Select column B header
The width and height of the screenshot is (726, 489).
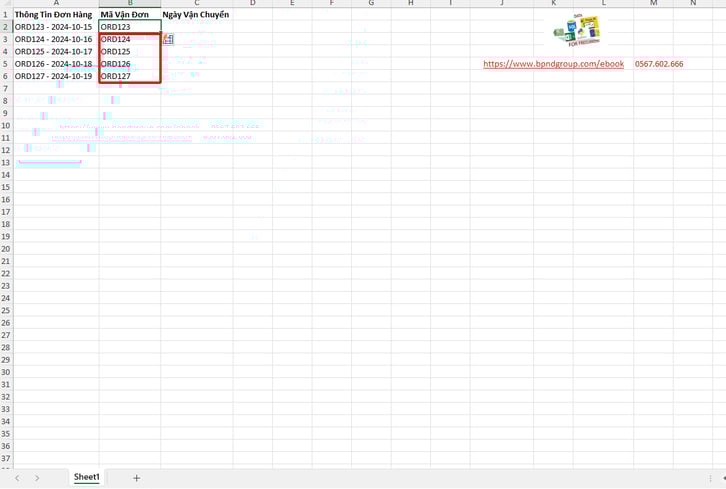pos(130,3)
